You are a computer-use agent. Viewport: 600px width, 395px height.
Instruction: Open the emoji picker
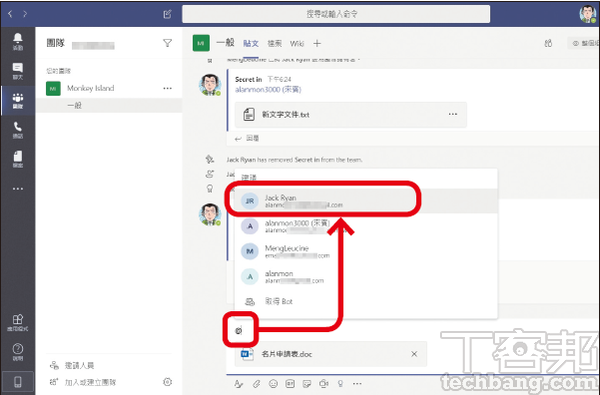273,384
